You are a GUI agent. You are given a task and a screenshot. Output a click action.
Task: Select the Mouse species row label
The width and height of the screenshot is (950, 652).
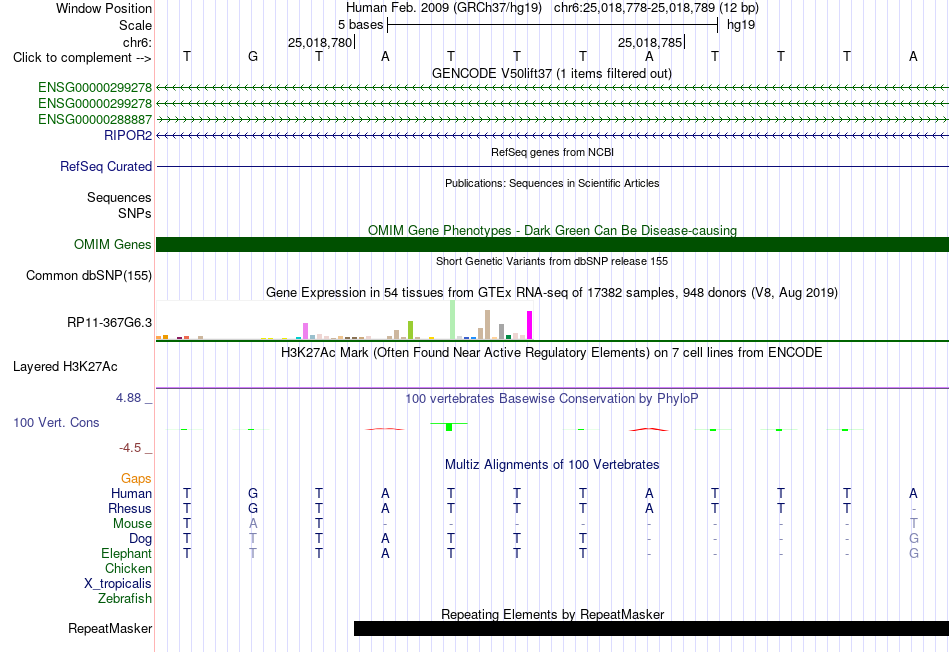[132, 524]
